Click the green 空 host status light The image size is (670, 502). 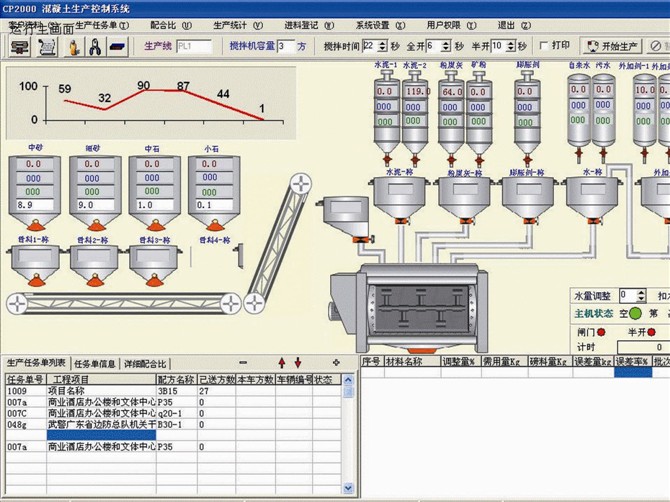click(x=635, y=314)
